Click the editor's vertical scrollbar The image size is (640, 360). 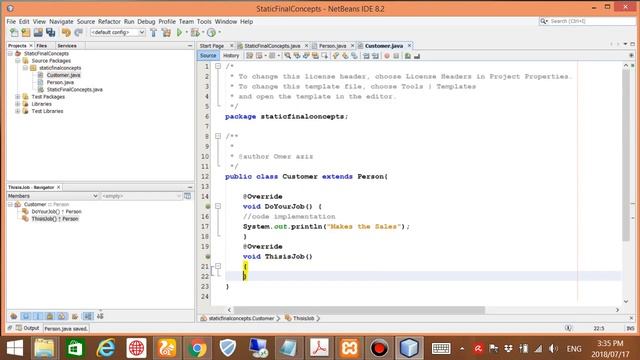point(626,155)
